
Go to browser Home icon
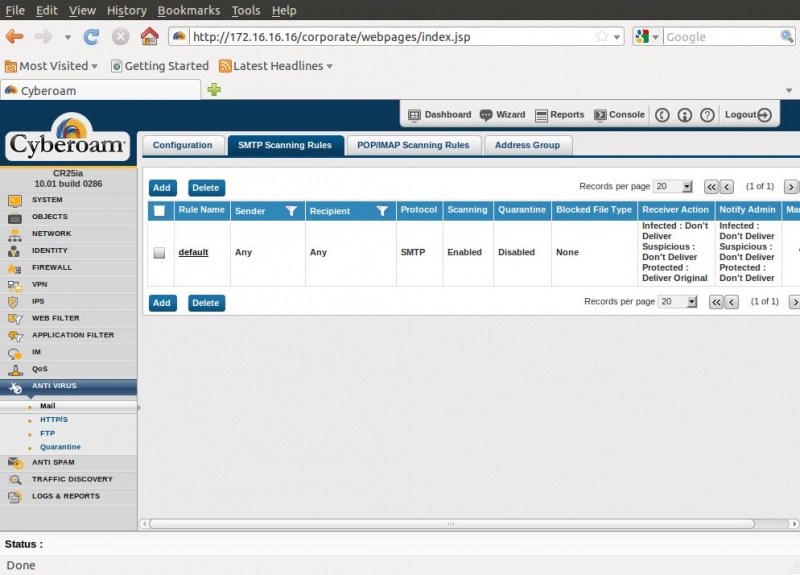click(149, 36)
